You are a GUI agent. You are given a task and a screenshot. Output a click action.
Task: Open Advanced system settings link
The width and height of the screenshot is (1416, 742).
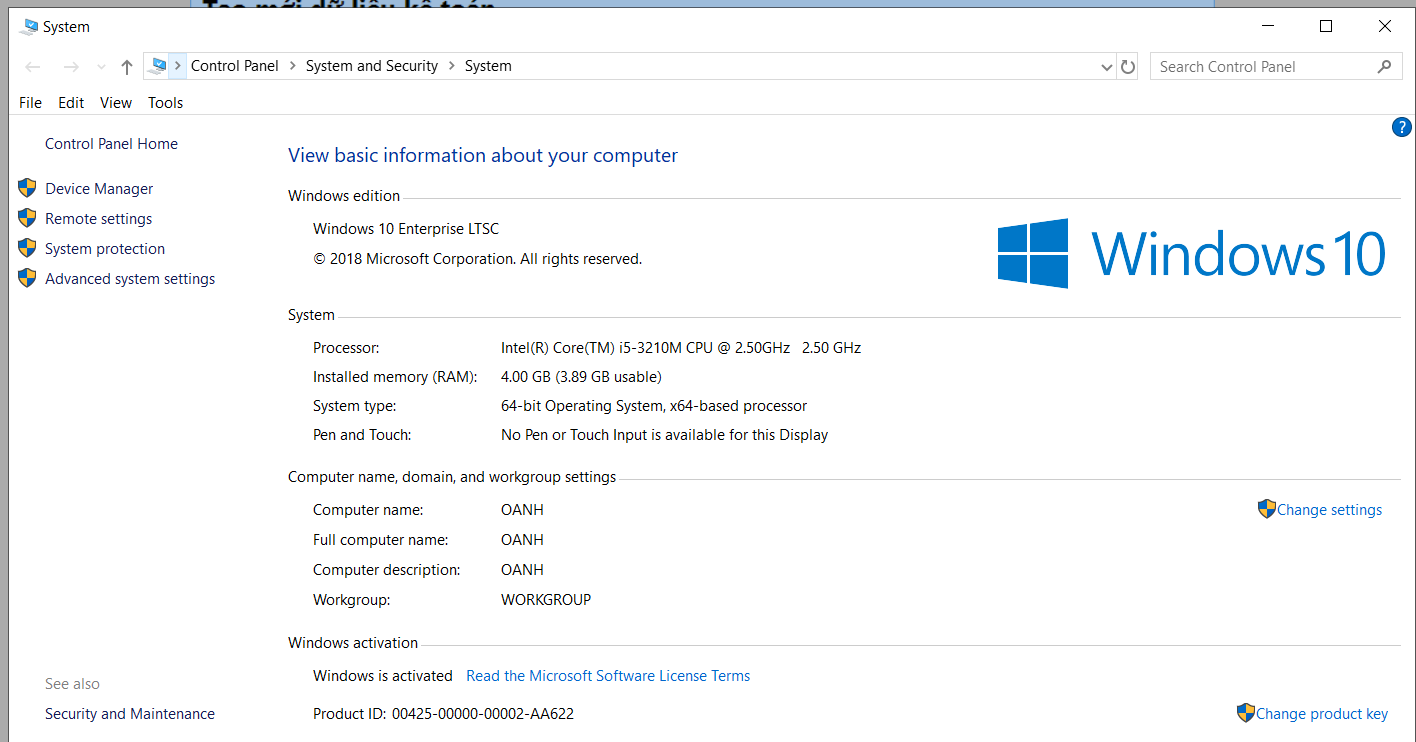pyautogui.click(x=130, y=279)
